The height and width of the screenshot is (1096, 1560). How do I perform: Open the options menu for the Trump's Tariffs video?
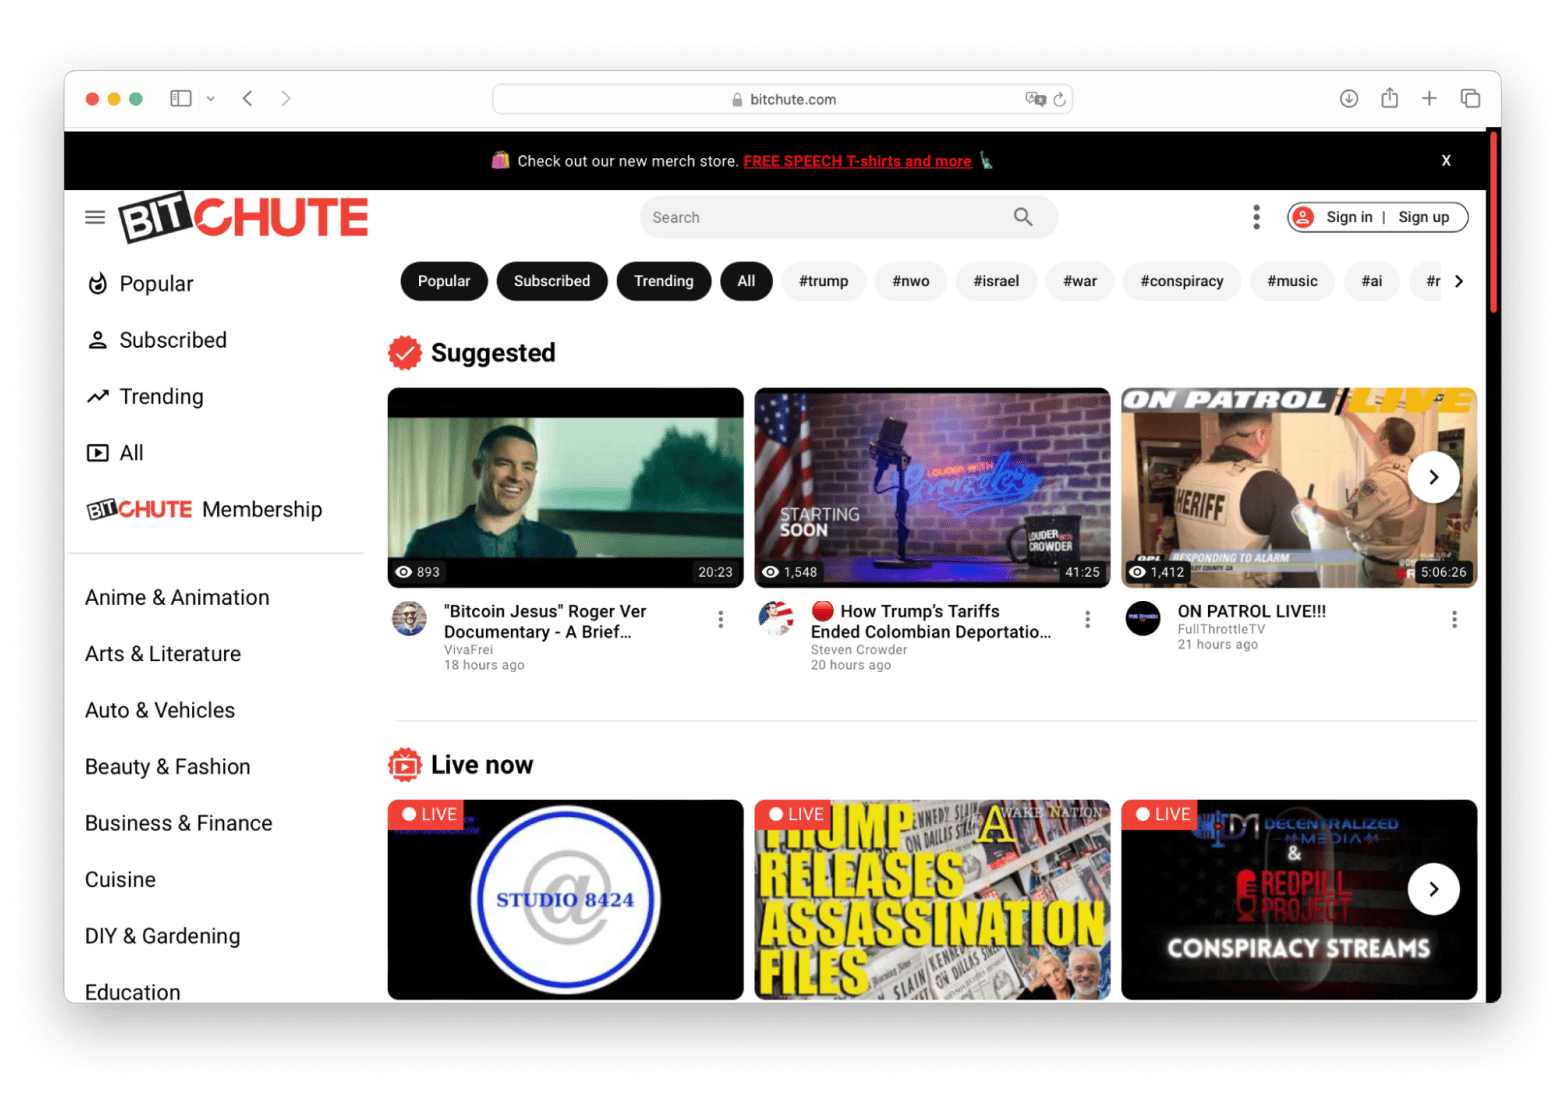(x=1087, y=620)
